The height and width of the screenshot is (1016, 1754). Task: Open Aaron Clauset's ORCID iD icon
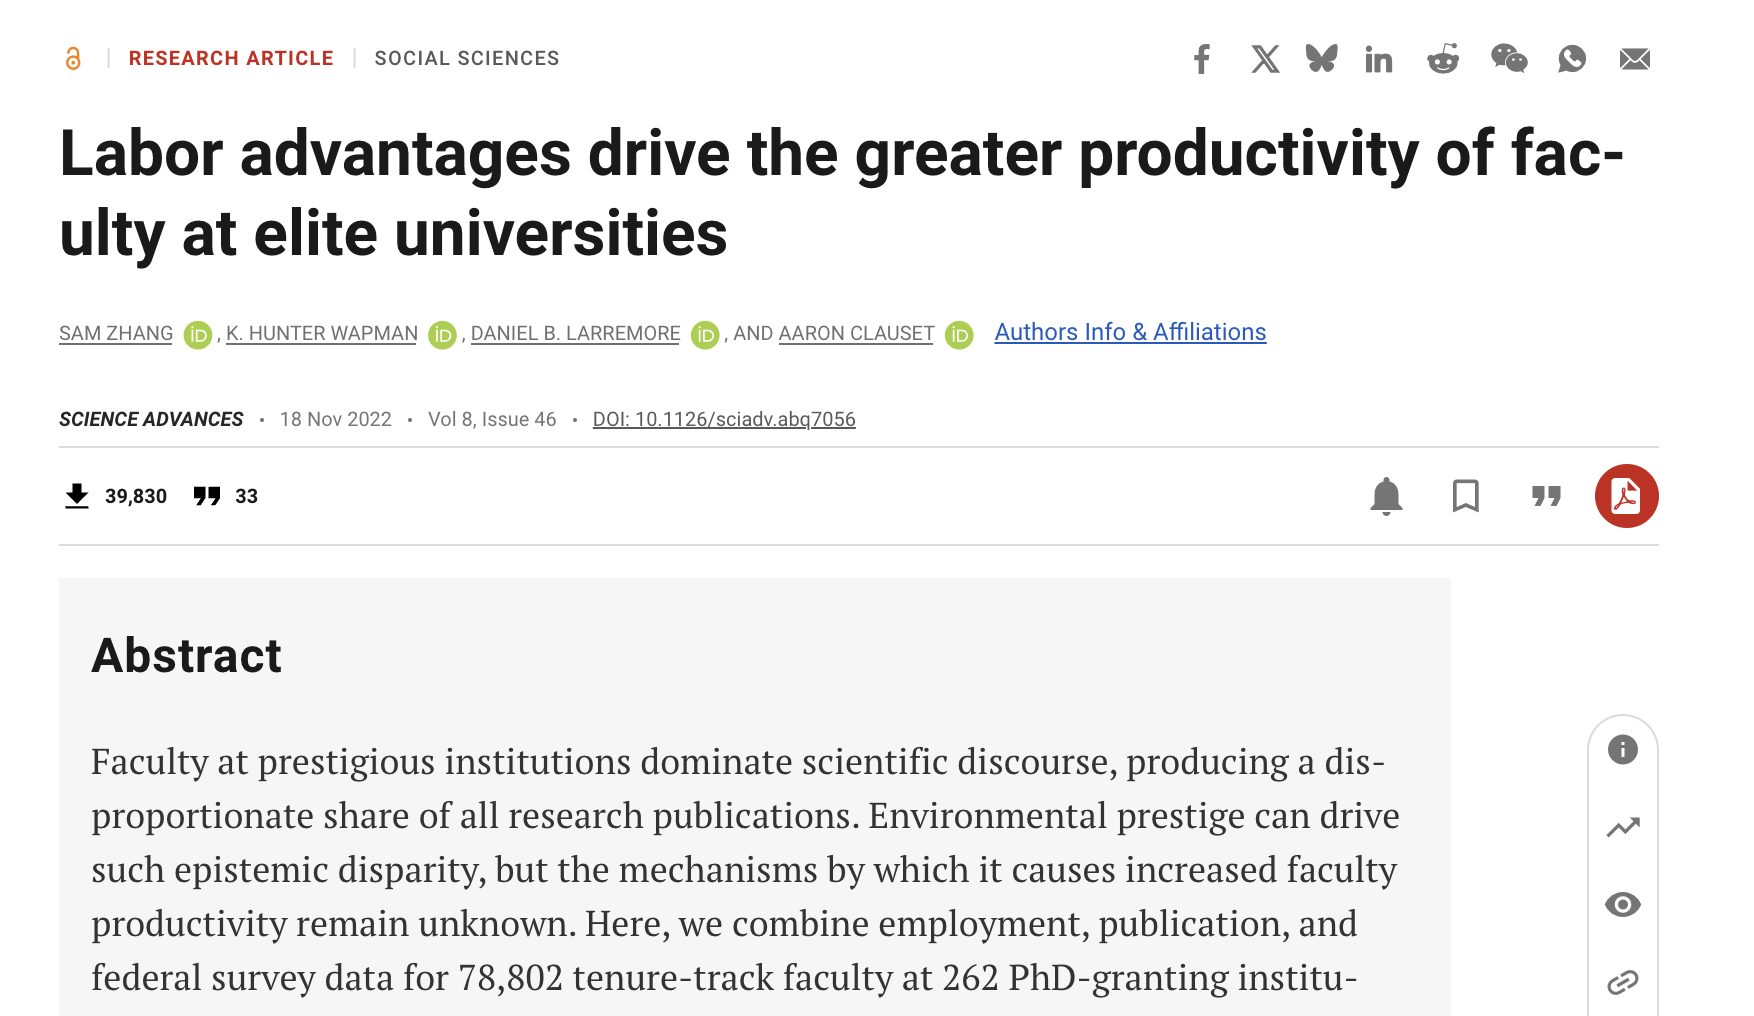959,334
